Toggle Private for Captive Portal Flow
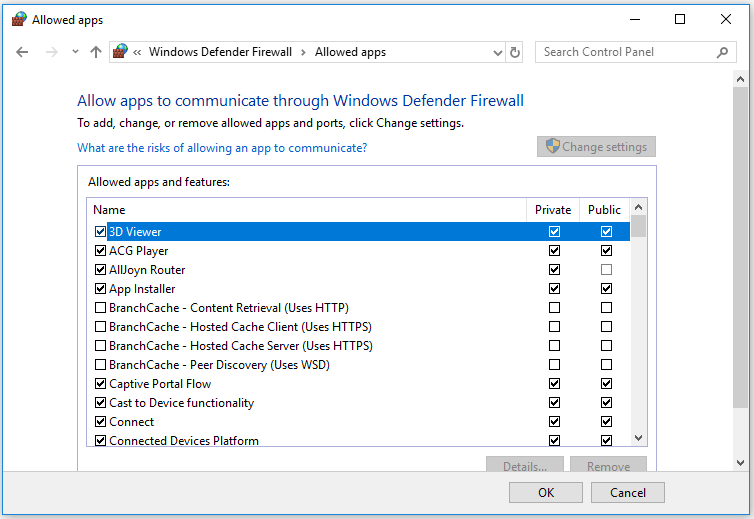754x519 pixels. (x=554, y=383)
